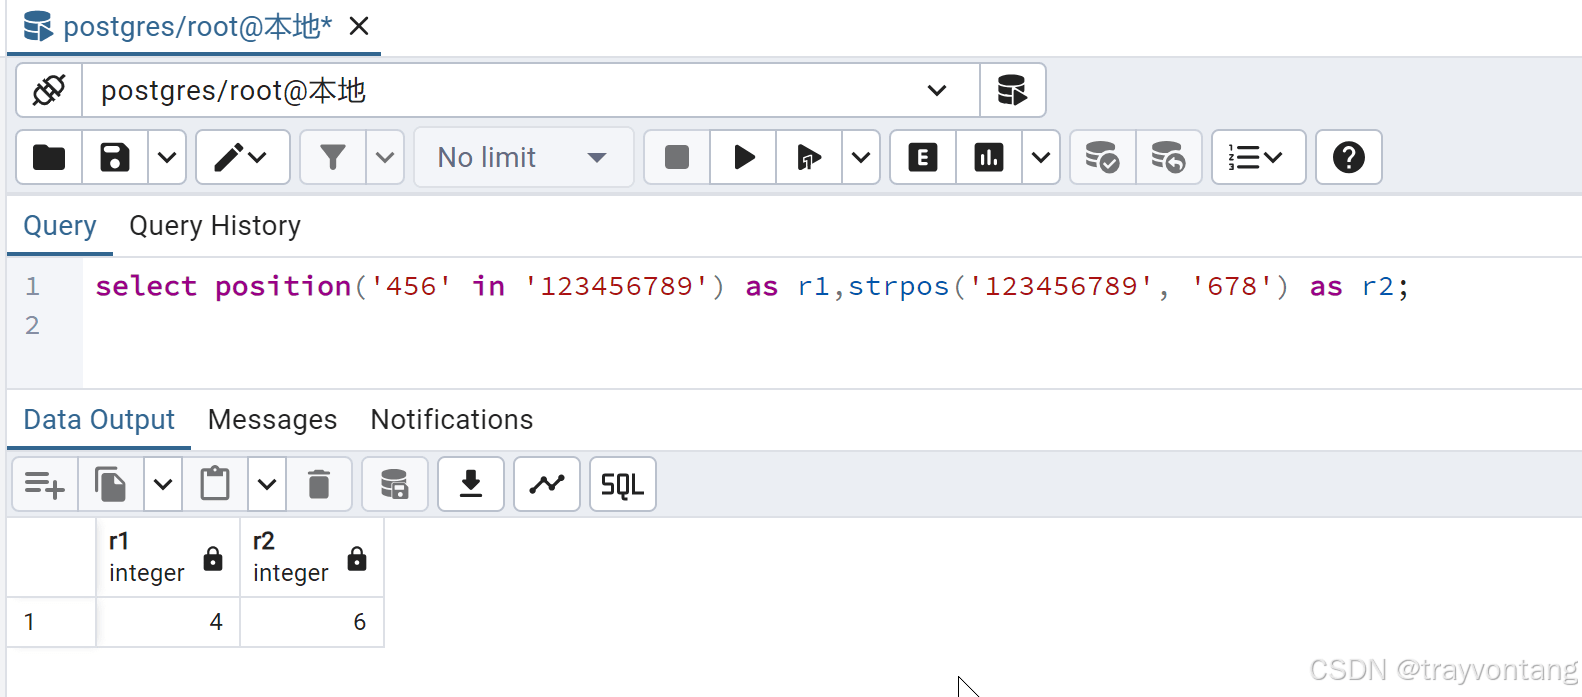
Task: Select row 1 header in results
Action: 51,622
